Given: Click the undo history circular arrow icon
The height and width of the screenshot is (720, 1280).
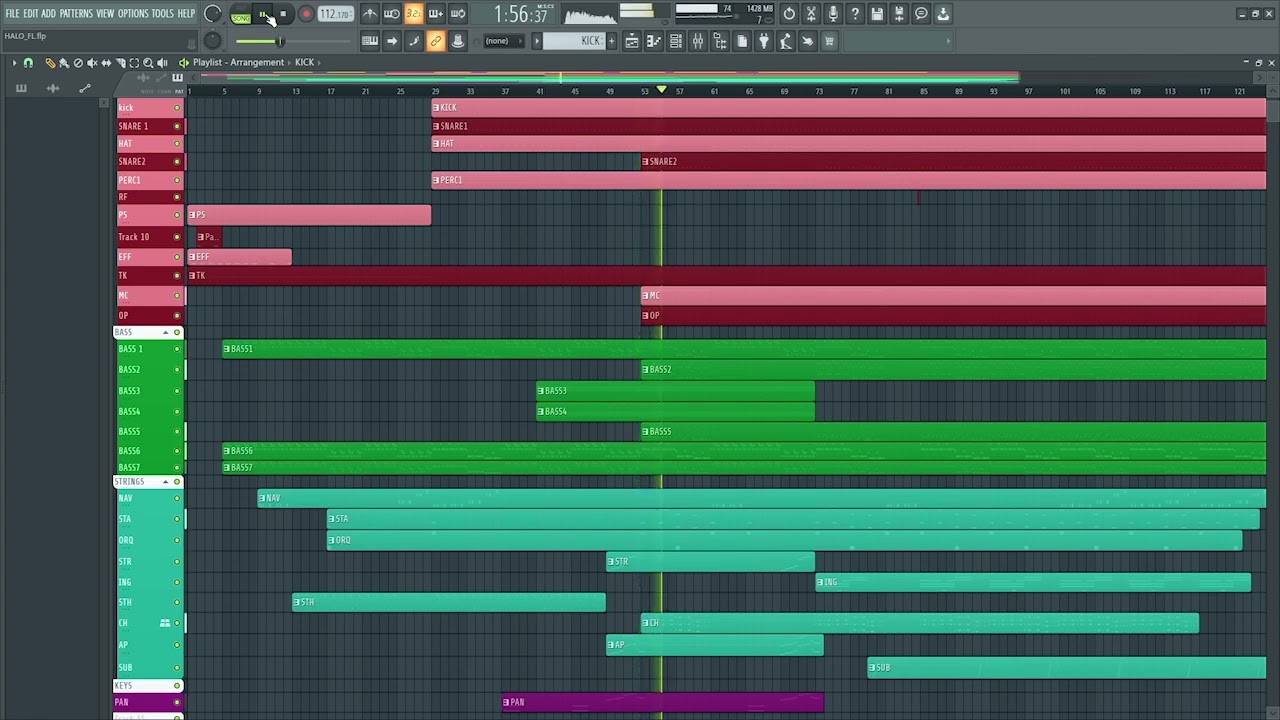Looking at the screenshot, I should click(789, 14).
